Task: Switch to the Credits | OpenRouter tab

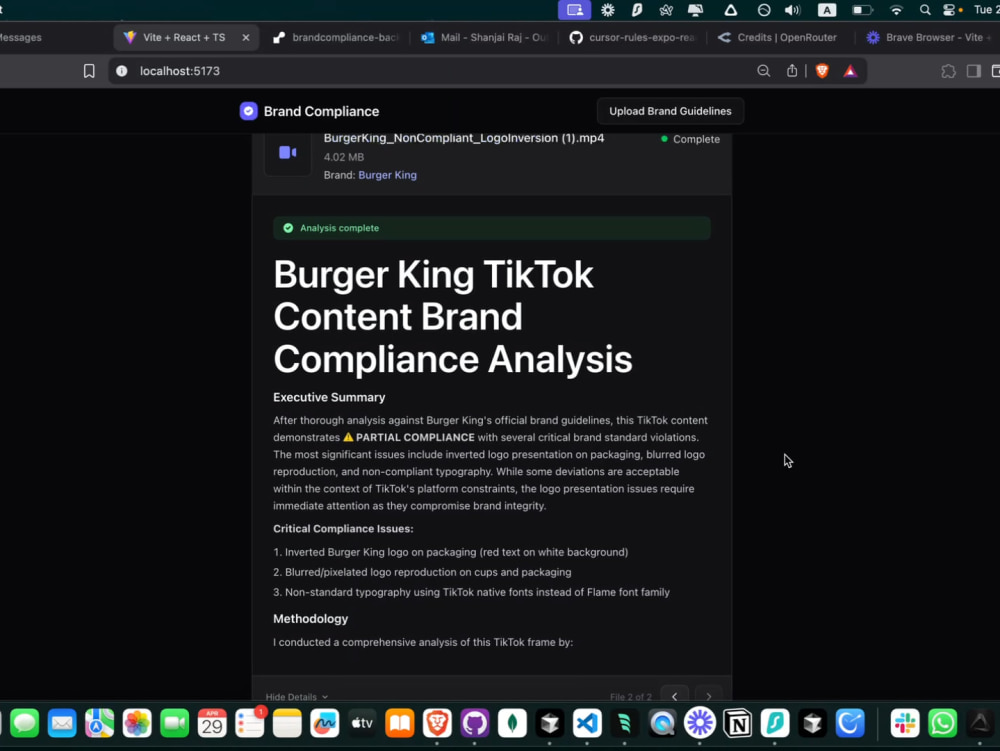Action: click(x=777, y=38)
